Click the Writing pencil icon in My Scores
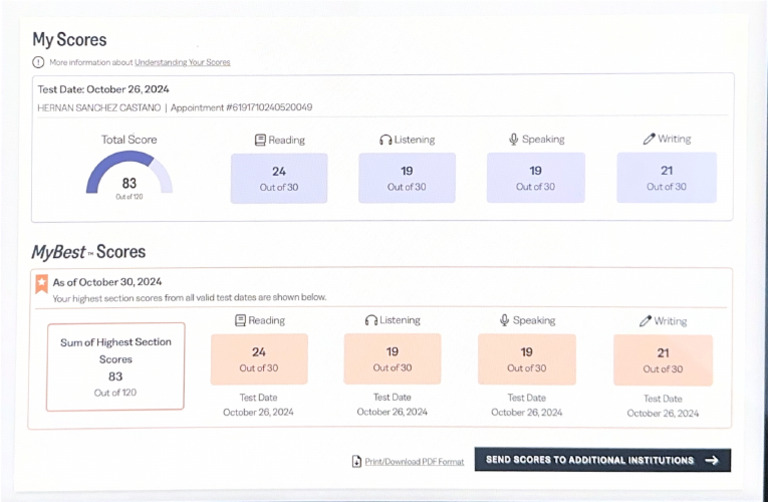Image resolution: width=768 pixels, height=502 pixels. (x=648, y=139)
